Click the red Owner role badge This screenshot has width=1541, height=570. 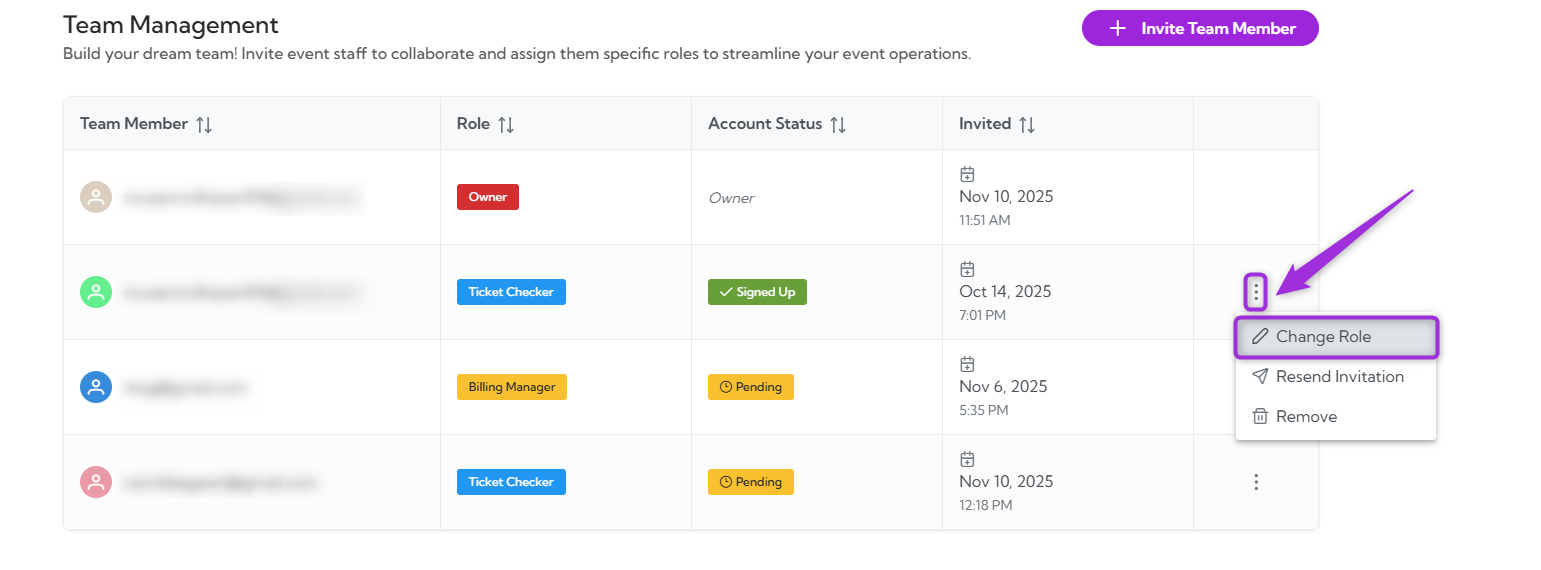(x=488, y=197)
